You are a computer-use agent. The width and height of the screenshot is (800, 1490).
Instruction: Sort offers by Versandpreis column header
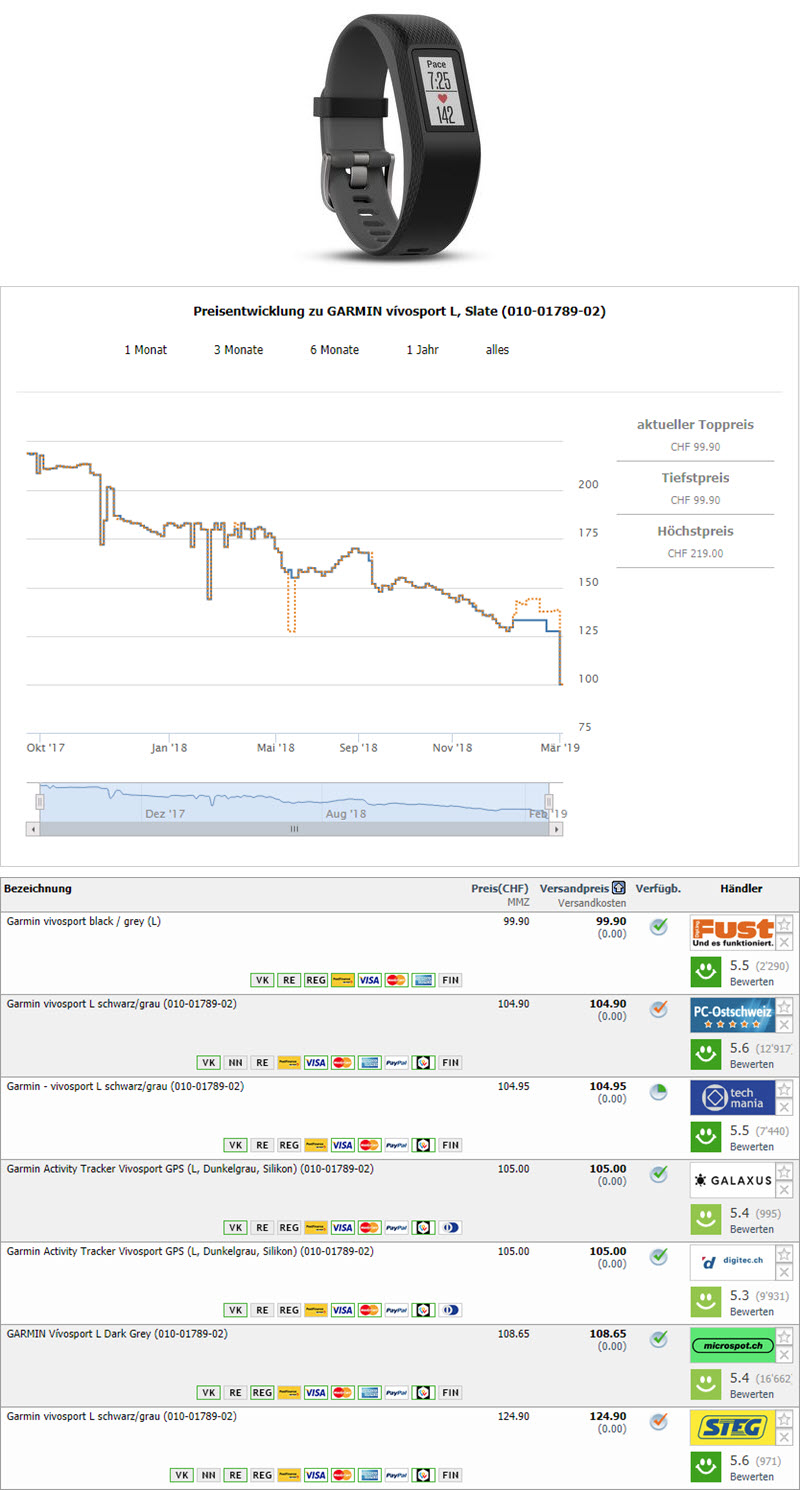(574, 888)
